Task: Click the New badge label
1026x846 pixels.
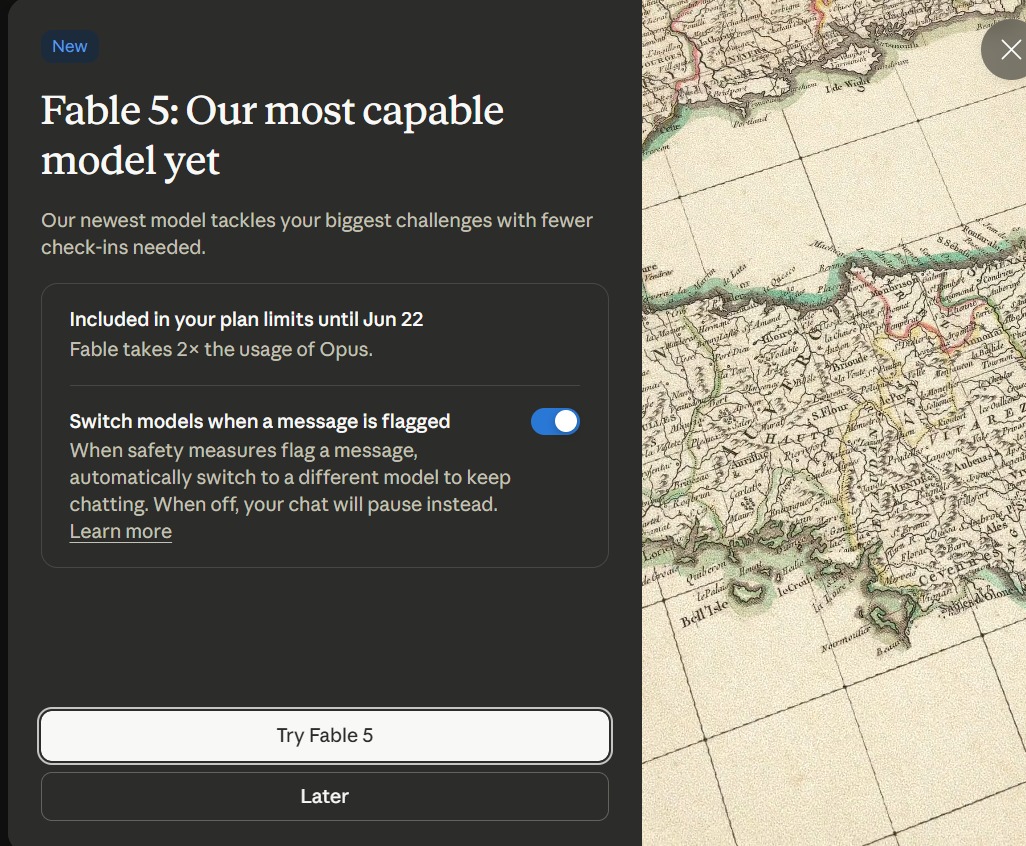Action: click(69, 46)
